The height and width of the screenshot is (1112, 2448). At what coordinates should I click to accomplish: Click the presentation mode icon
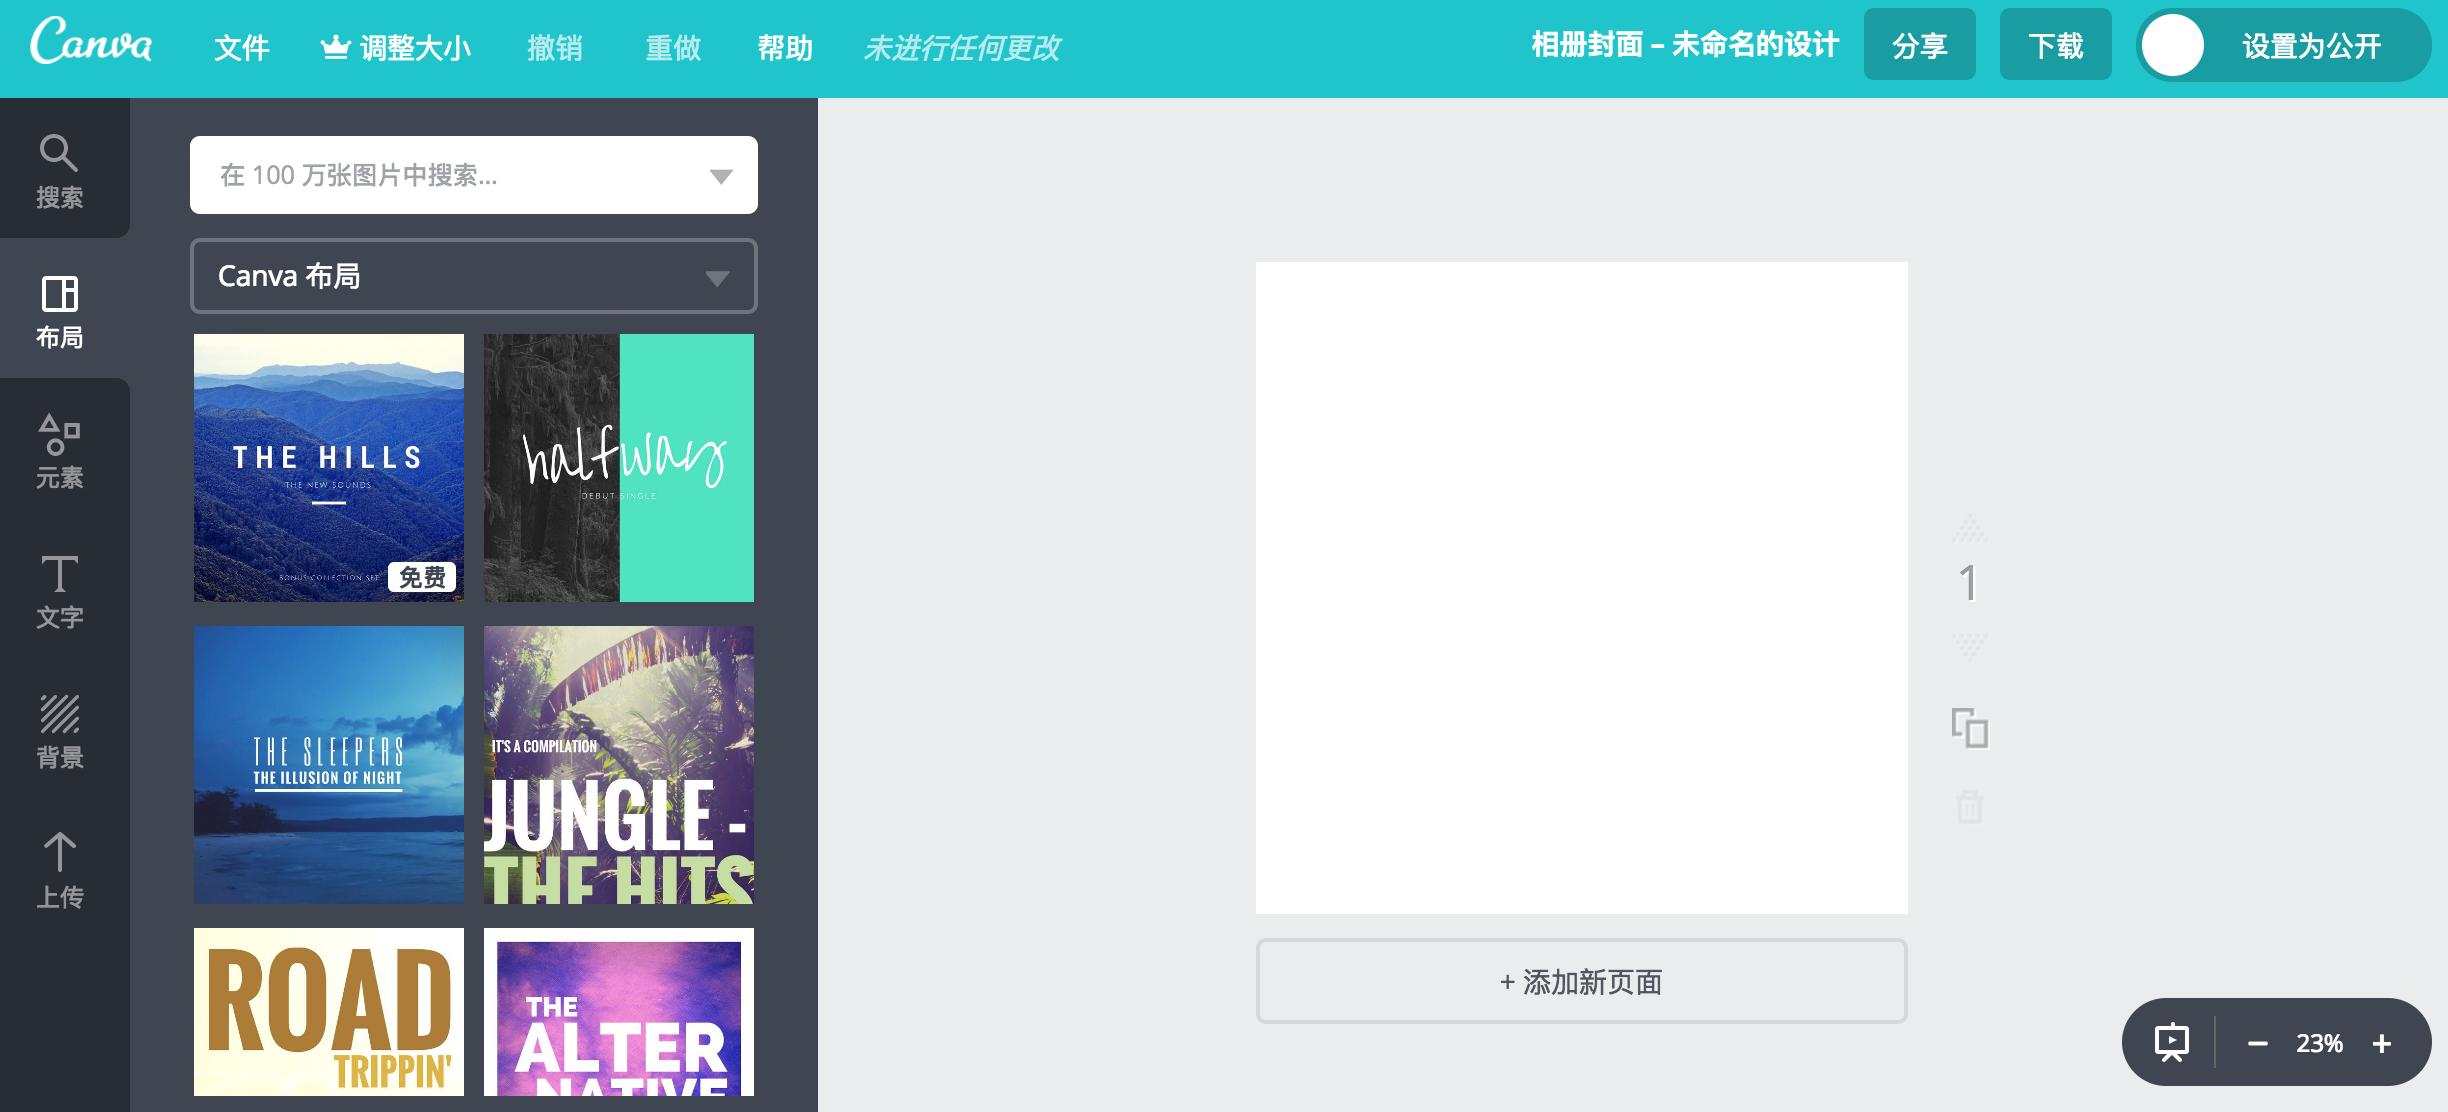pos(2171,1043)
